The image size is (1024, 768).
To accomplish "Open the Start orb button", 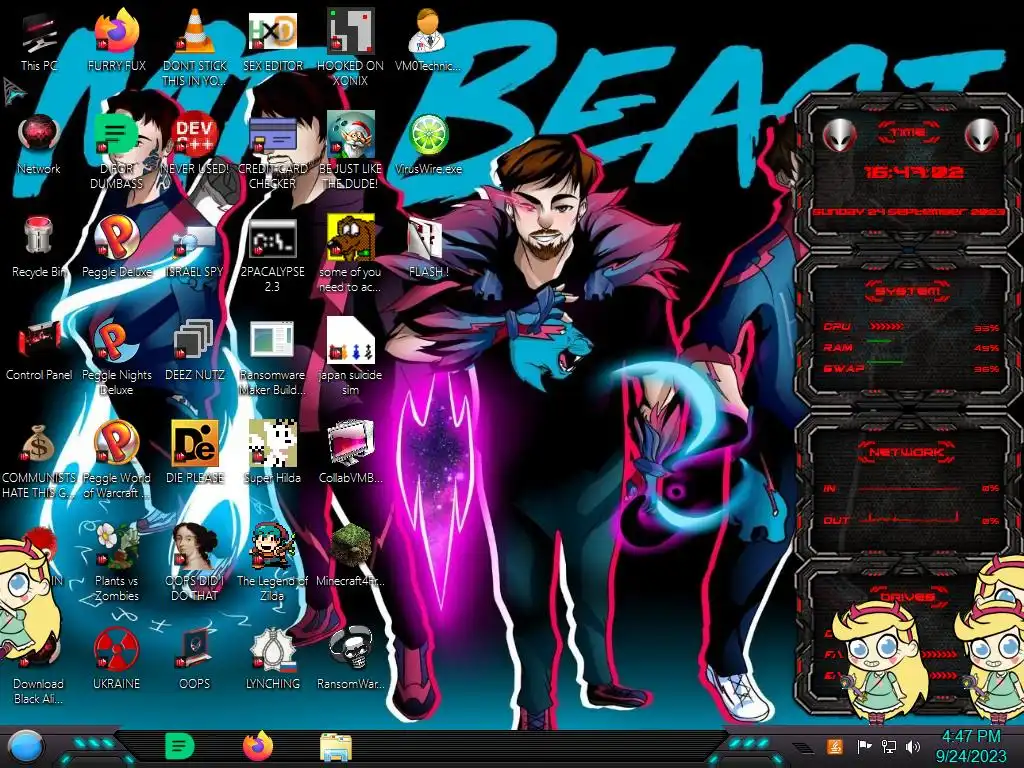I will [x=25, y=746].
